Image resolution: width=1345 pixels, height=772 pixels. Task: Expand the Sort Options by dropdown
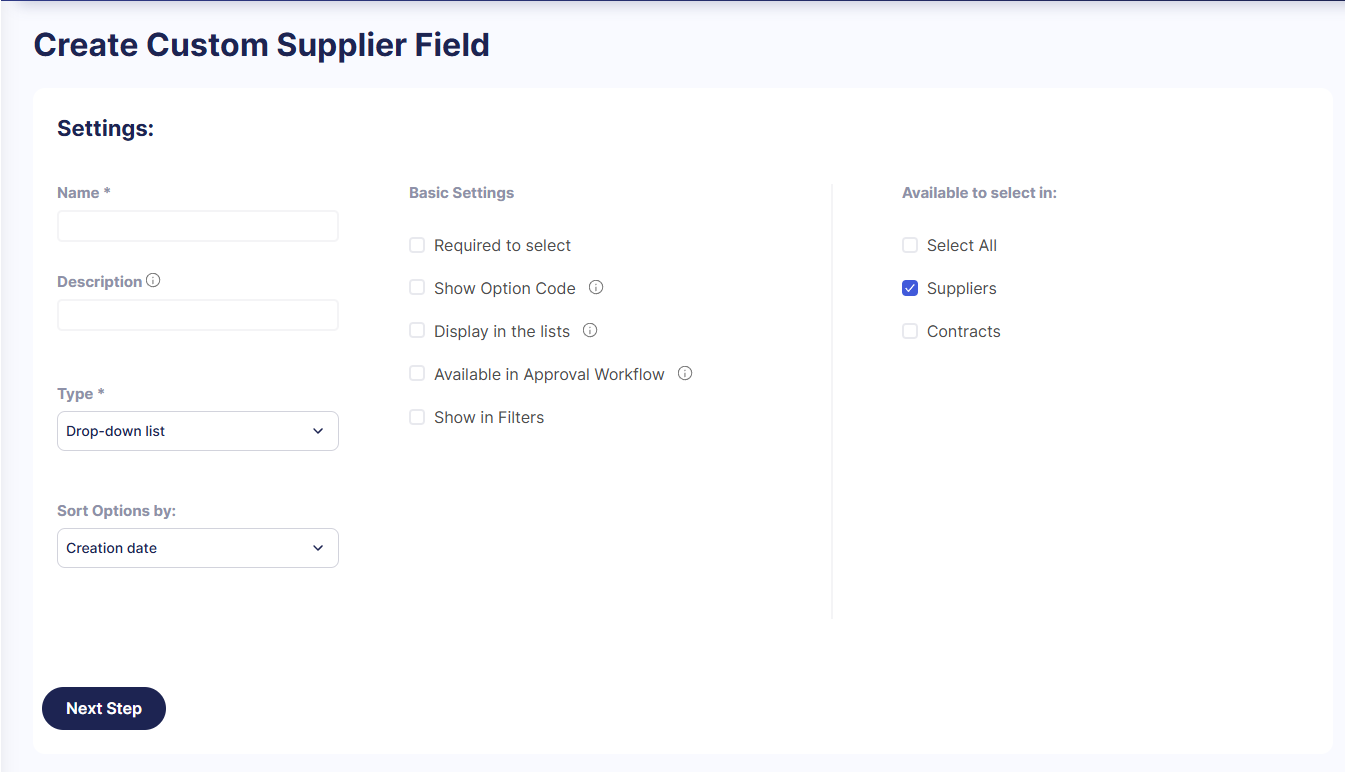[198, 548]
